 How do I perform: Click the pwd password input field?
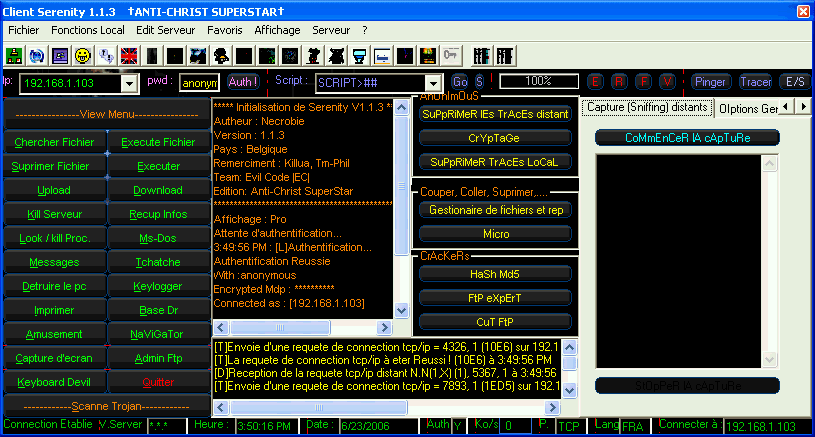(x=199, y=83)
